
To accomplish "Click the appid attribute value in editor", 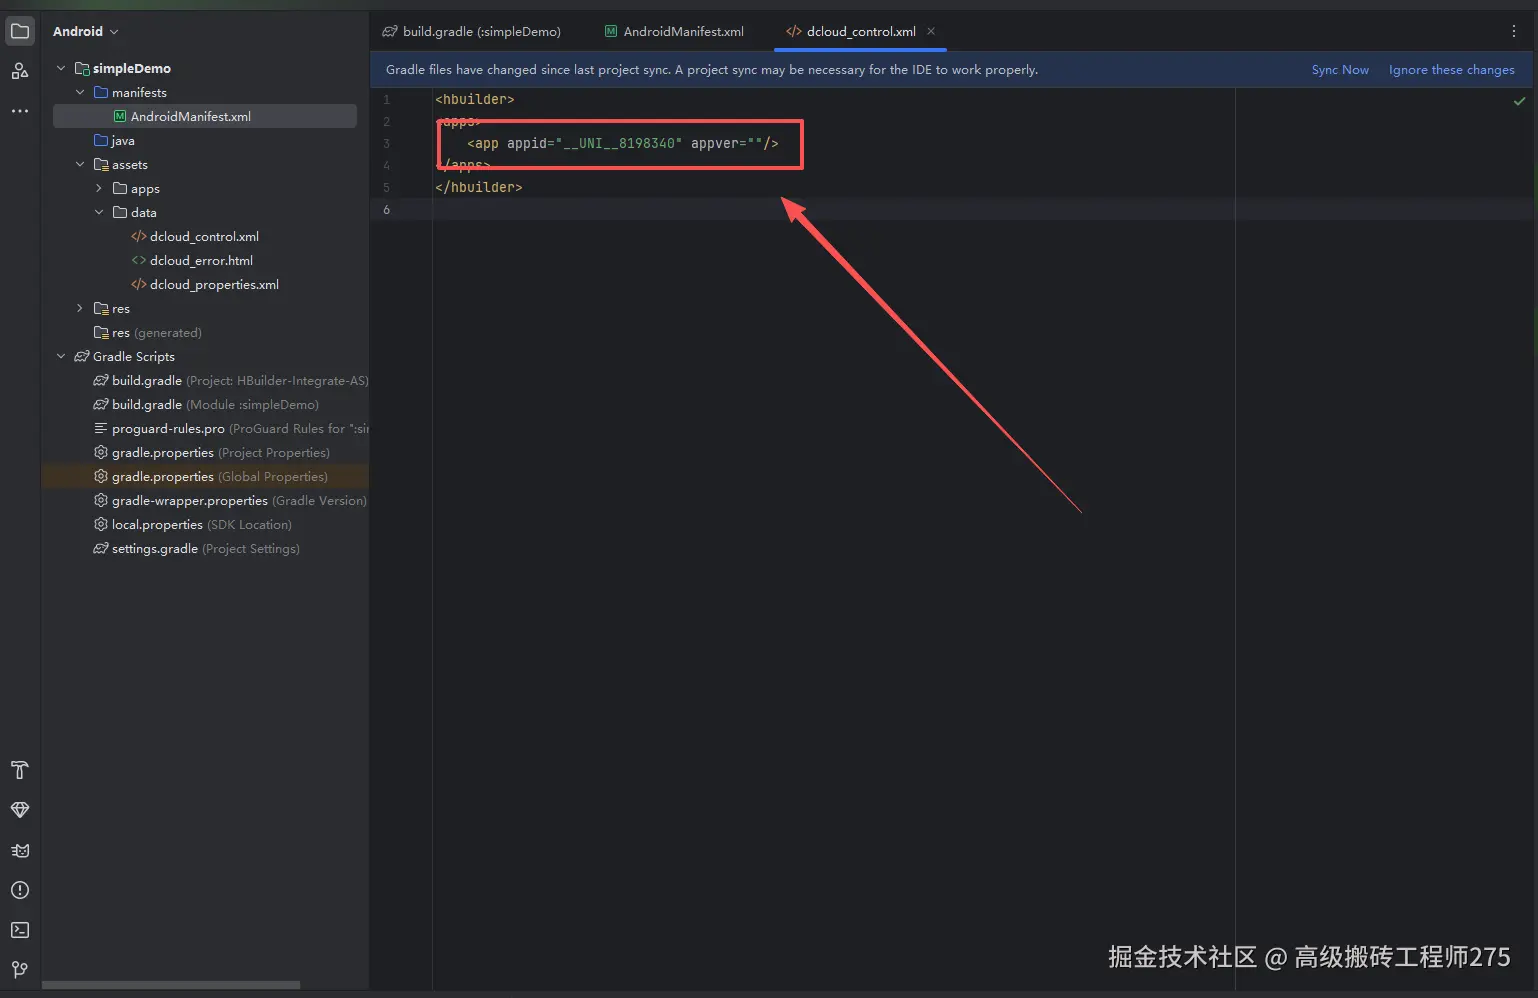I will coord(619,143).
